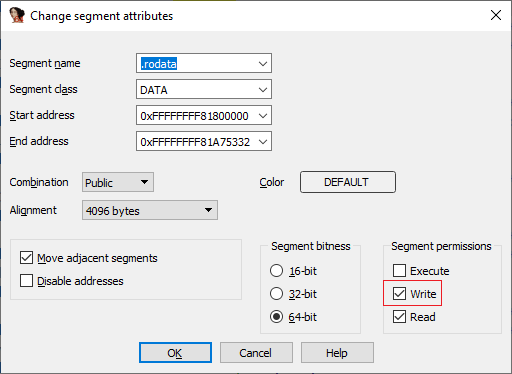This screenshot has height=374, width=512.
Task: Open the End address dropdown arrow
Action: (x=263, y=142)
